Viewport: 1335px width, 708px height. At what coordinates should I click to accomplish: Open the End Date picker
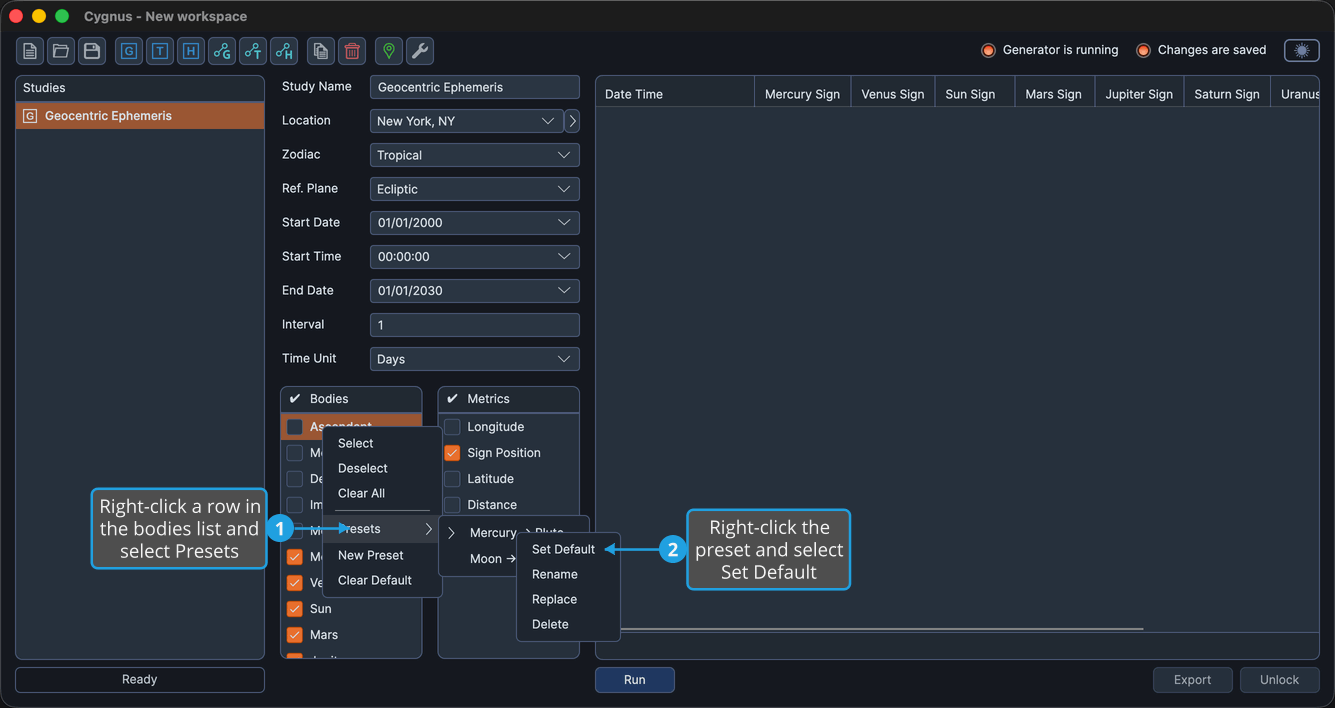click(x=474, y=291)
